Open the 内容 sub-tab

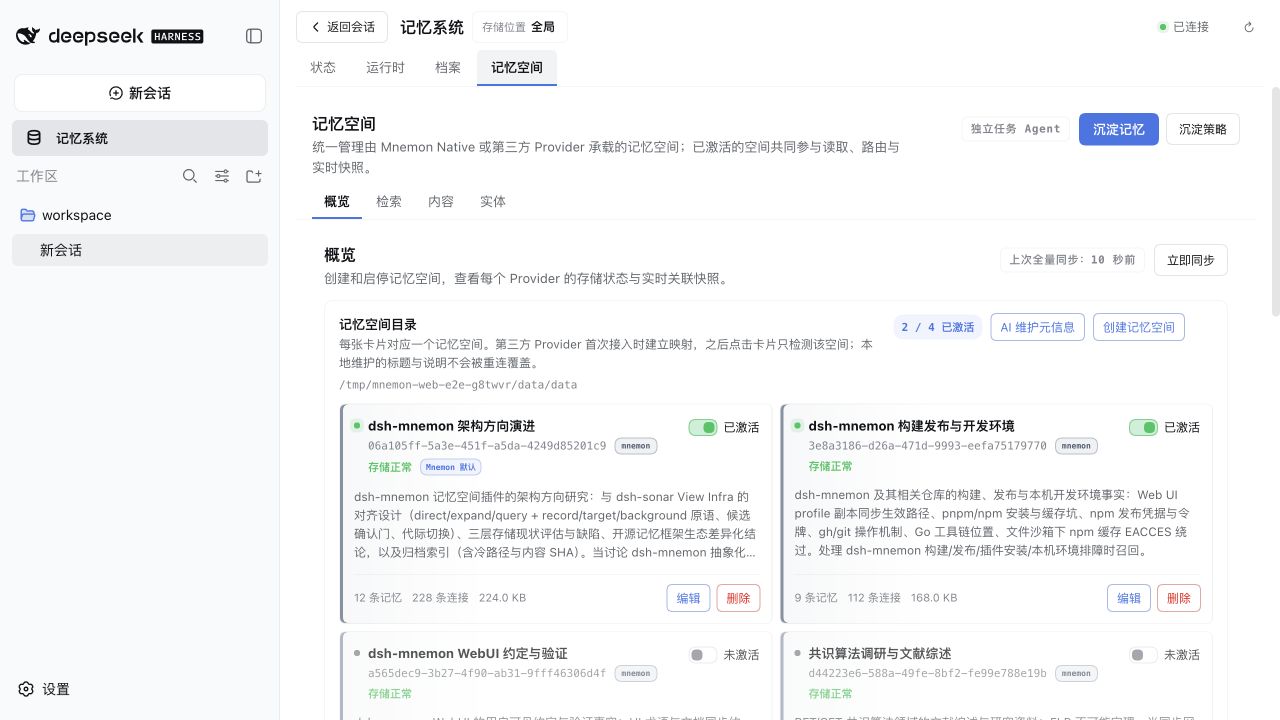coord(441,201)
